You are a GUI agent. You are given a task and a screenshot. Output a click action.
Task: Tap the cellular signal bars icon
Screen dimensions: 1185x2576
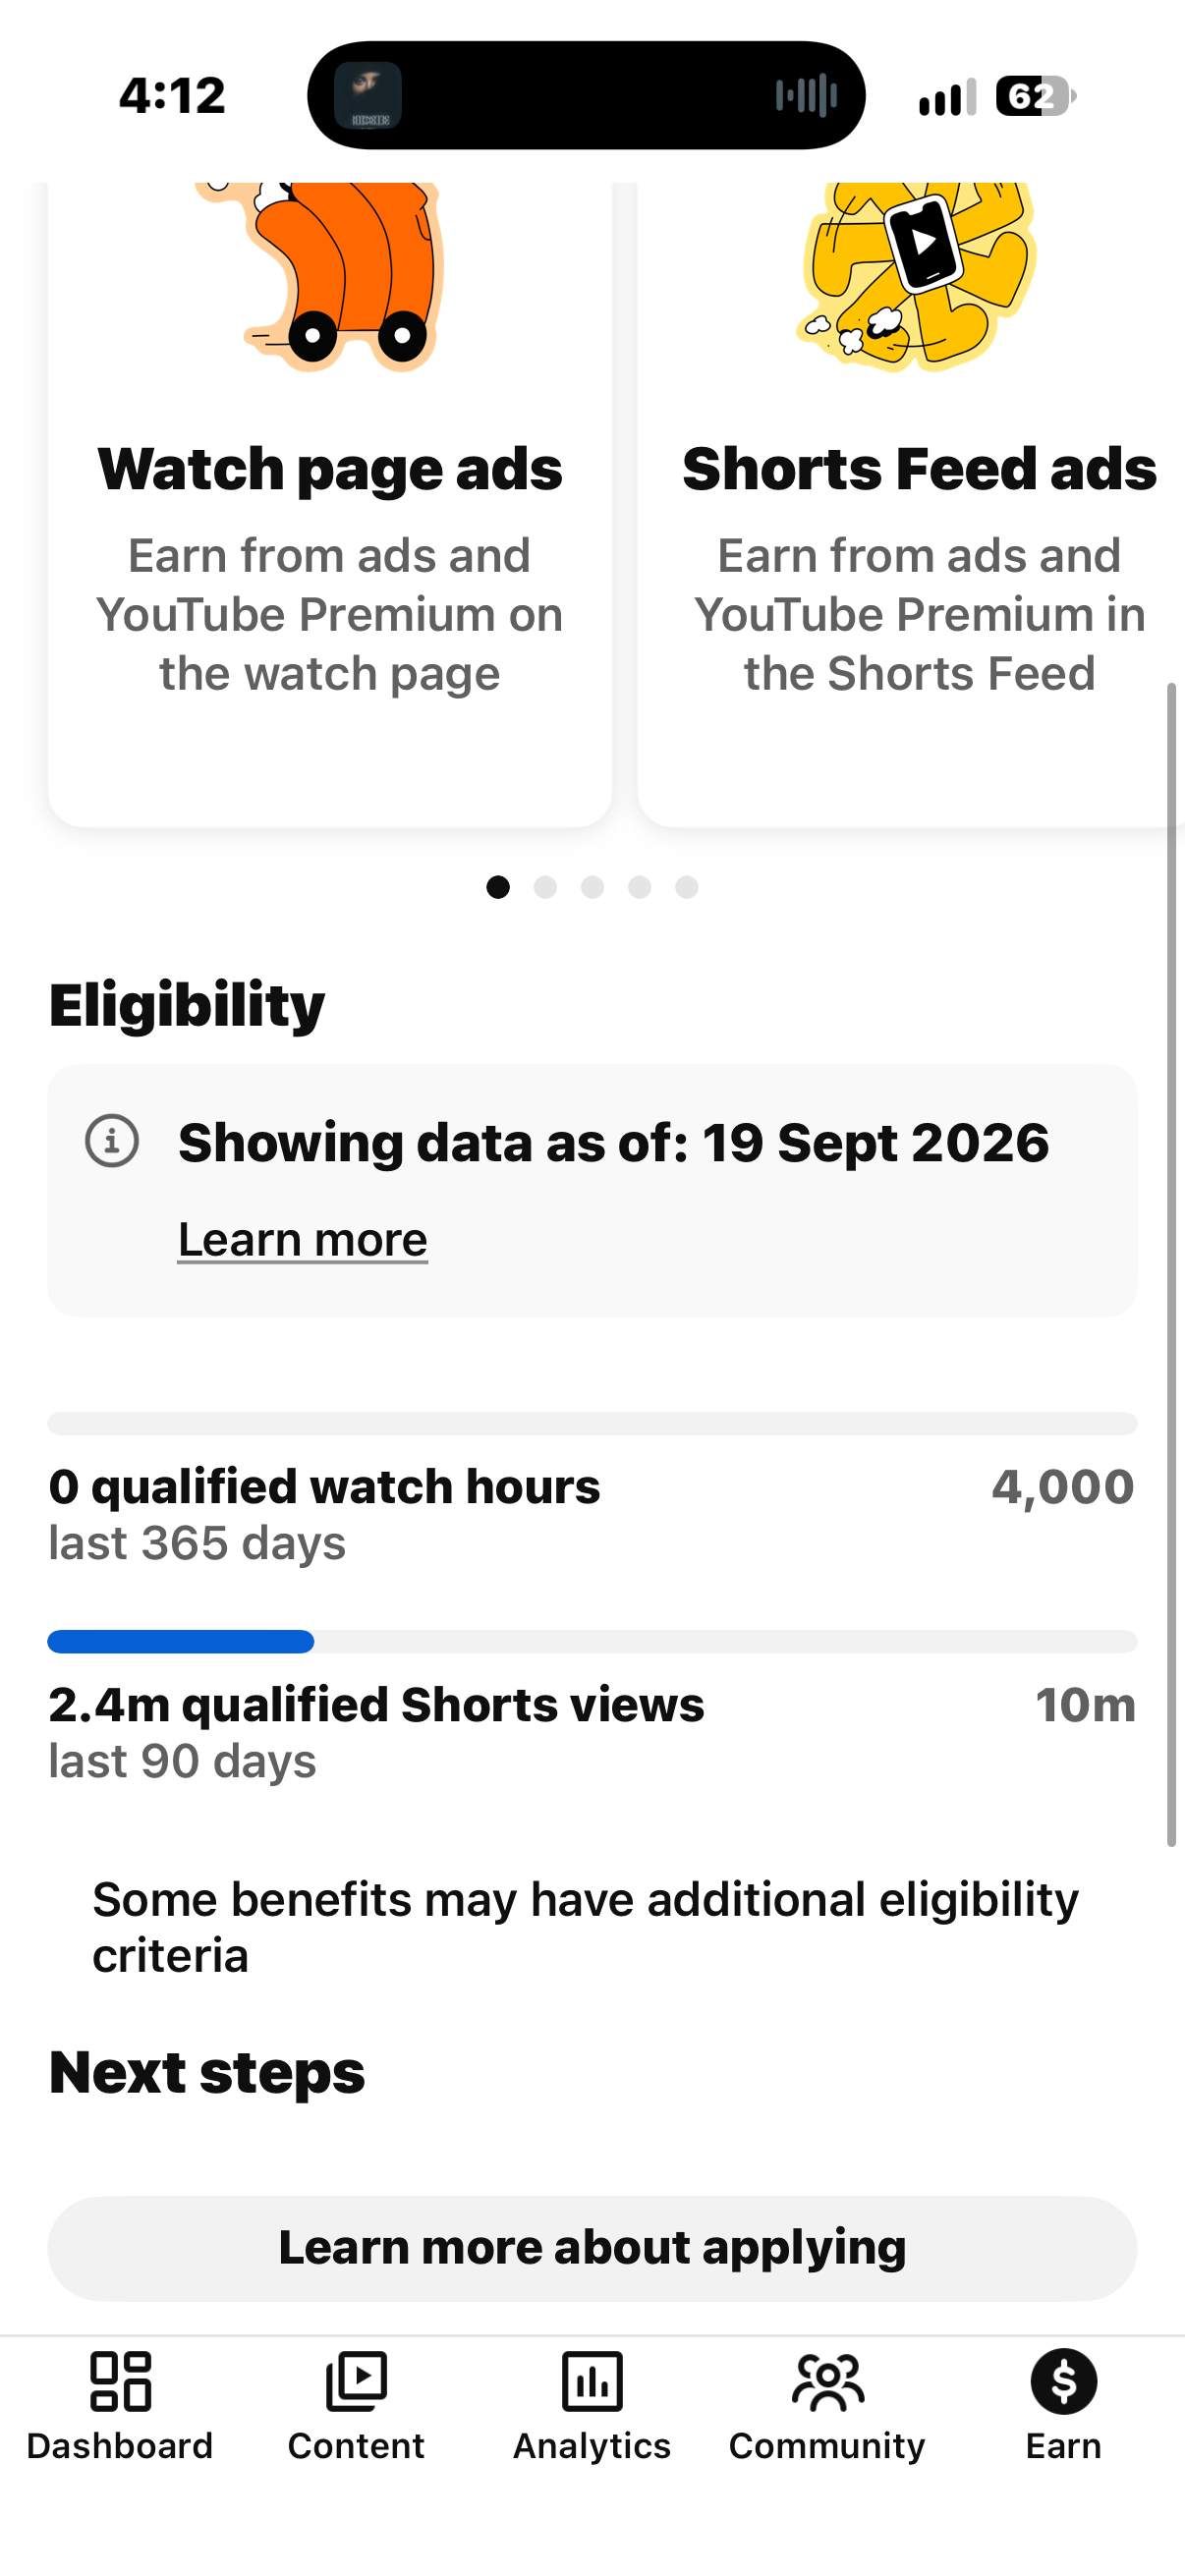(947, 98)
